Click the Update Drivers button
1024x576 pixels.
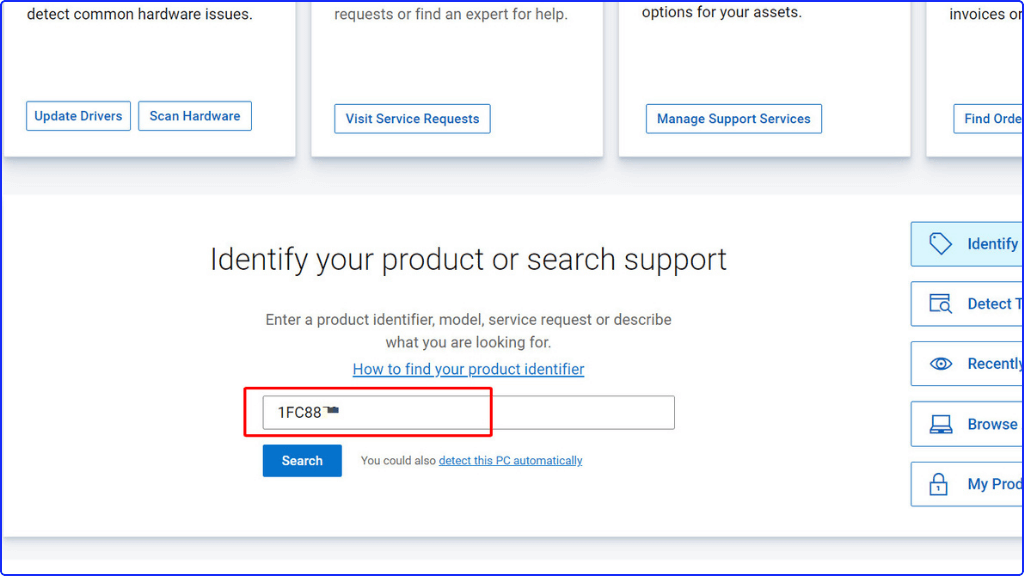[78, 115]
